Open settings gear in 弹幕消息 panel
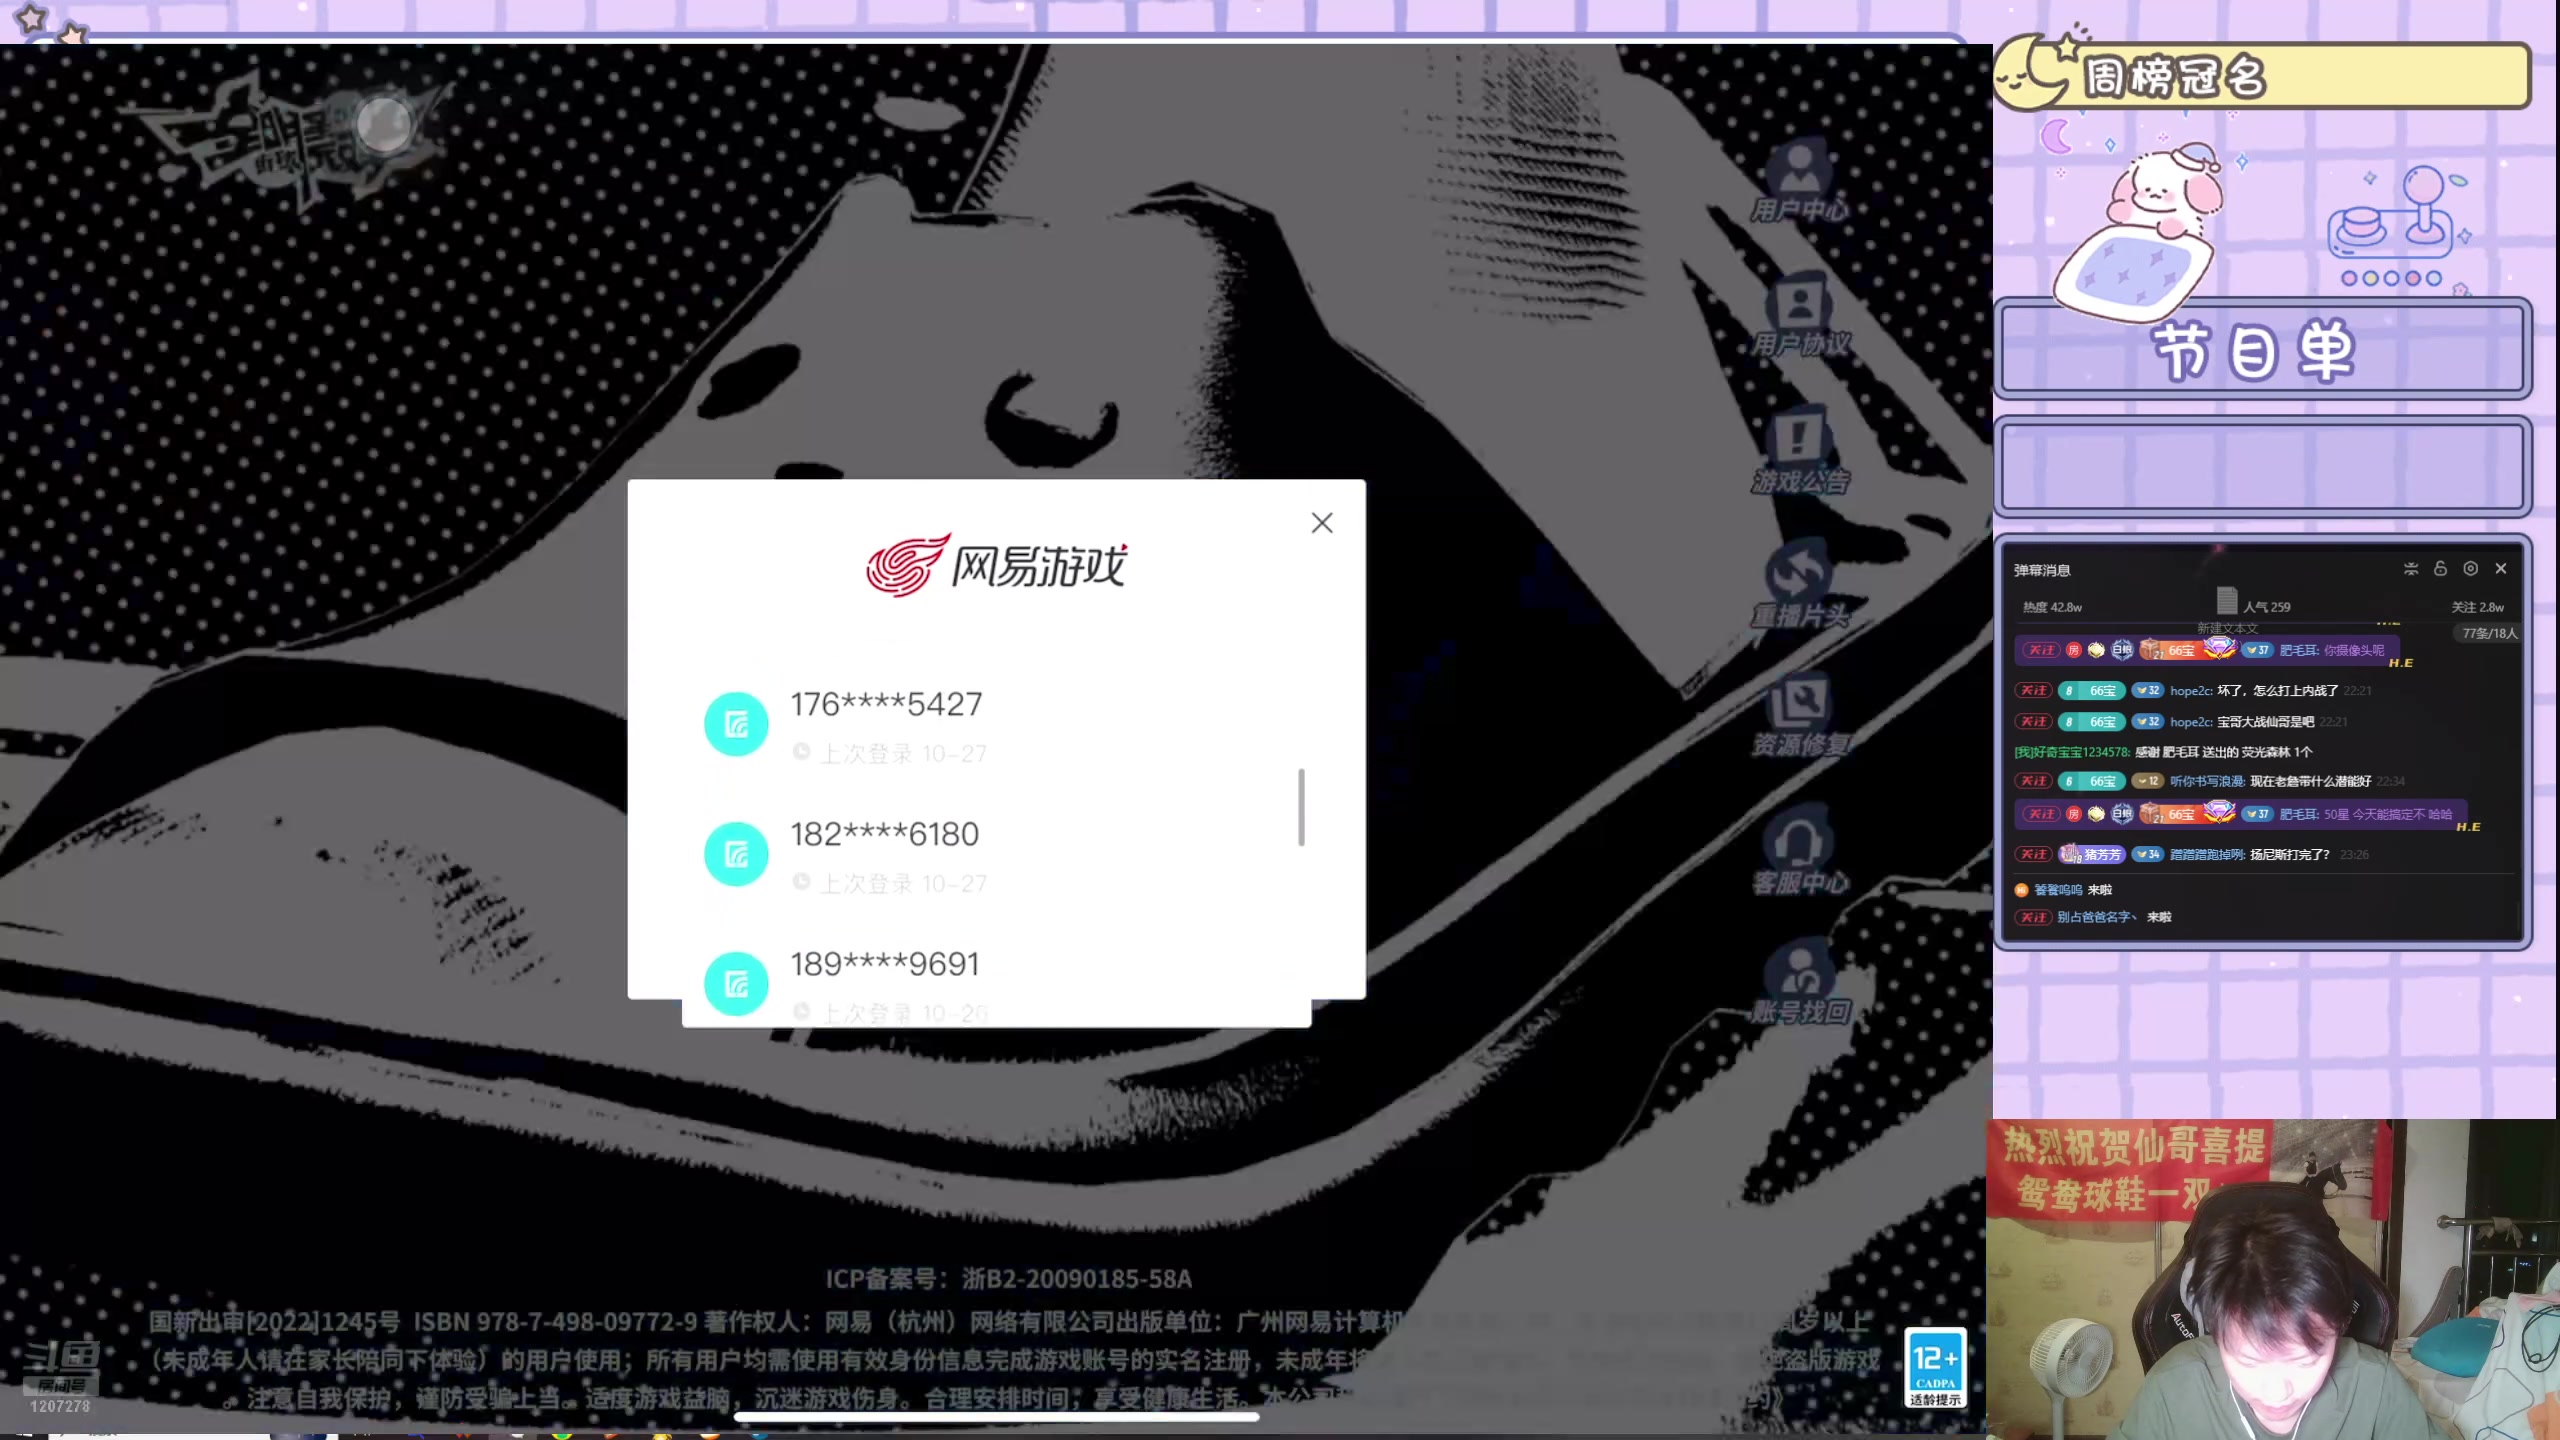 2470,569
